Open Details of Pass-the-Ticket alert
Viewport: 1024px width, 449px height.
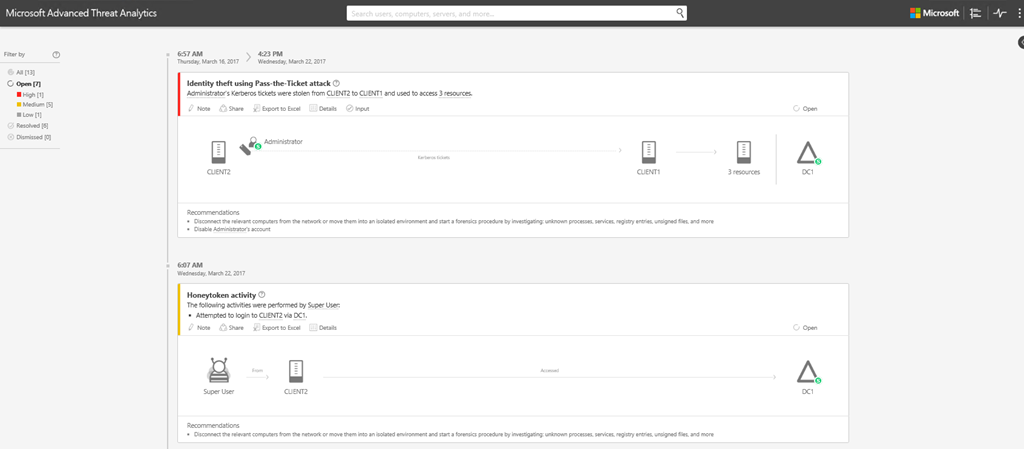[x=323, y=108]
